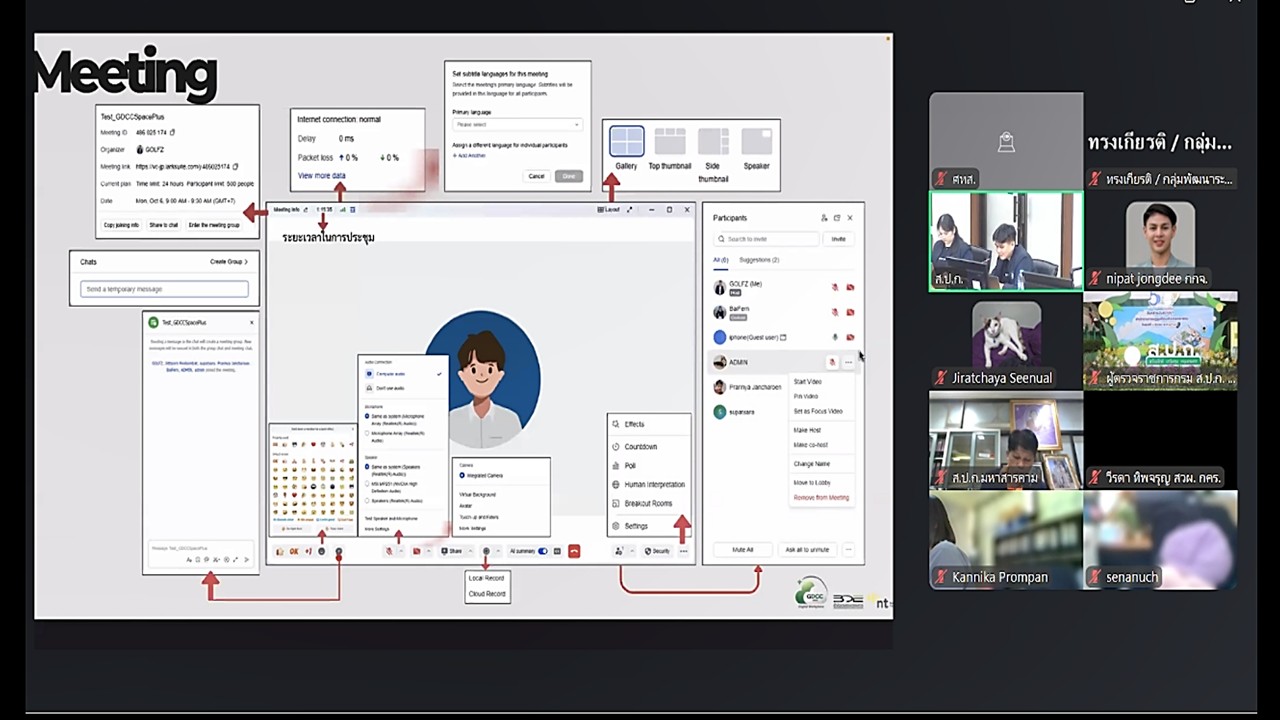Image resolution: width=1280 pixels, height=720 pixels.
Task: Click the Send a temporary message field
Action: [x=164, y=289]
